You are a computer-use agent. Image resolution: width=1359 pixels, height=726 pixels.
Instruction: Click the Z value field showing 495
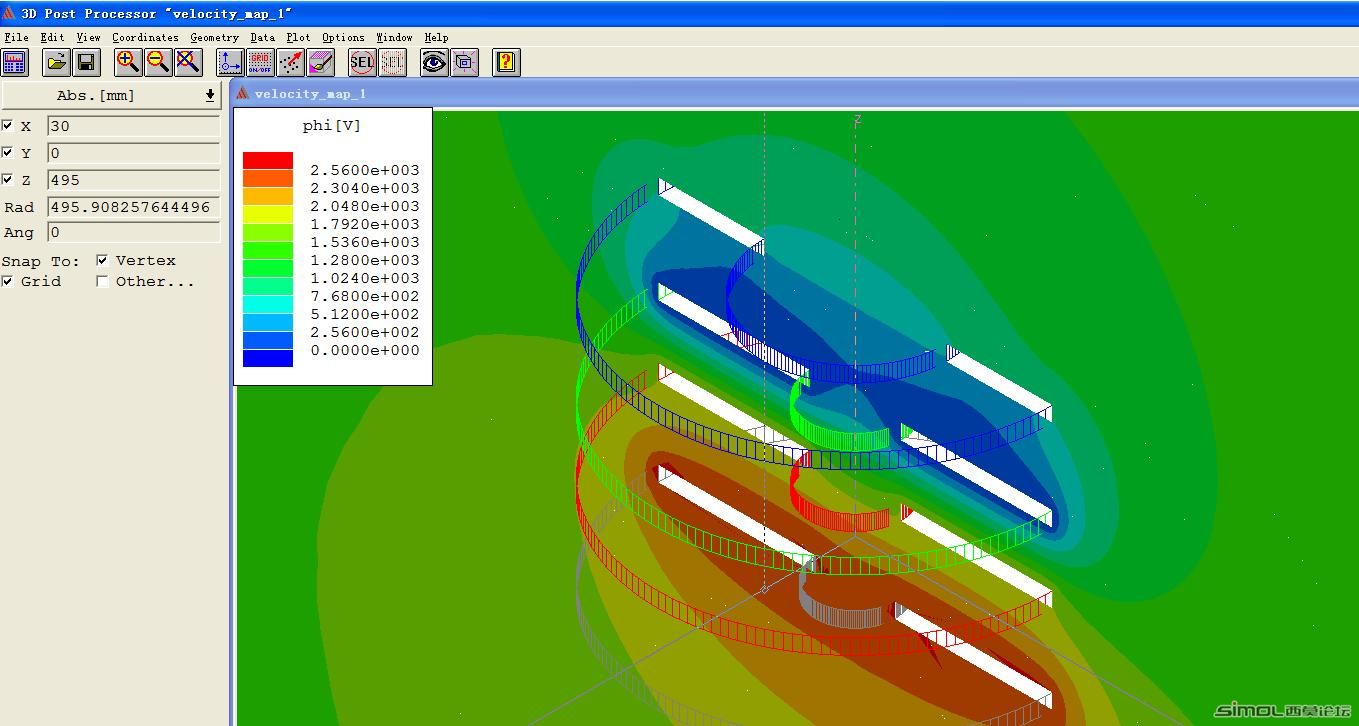click(x=133, y=180)
